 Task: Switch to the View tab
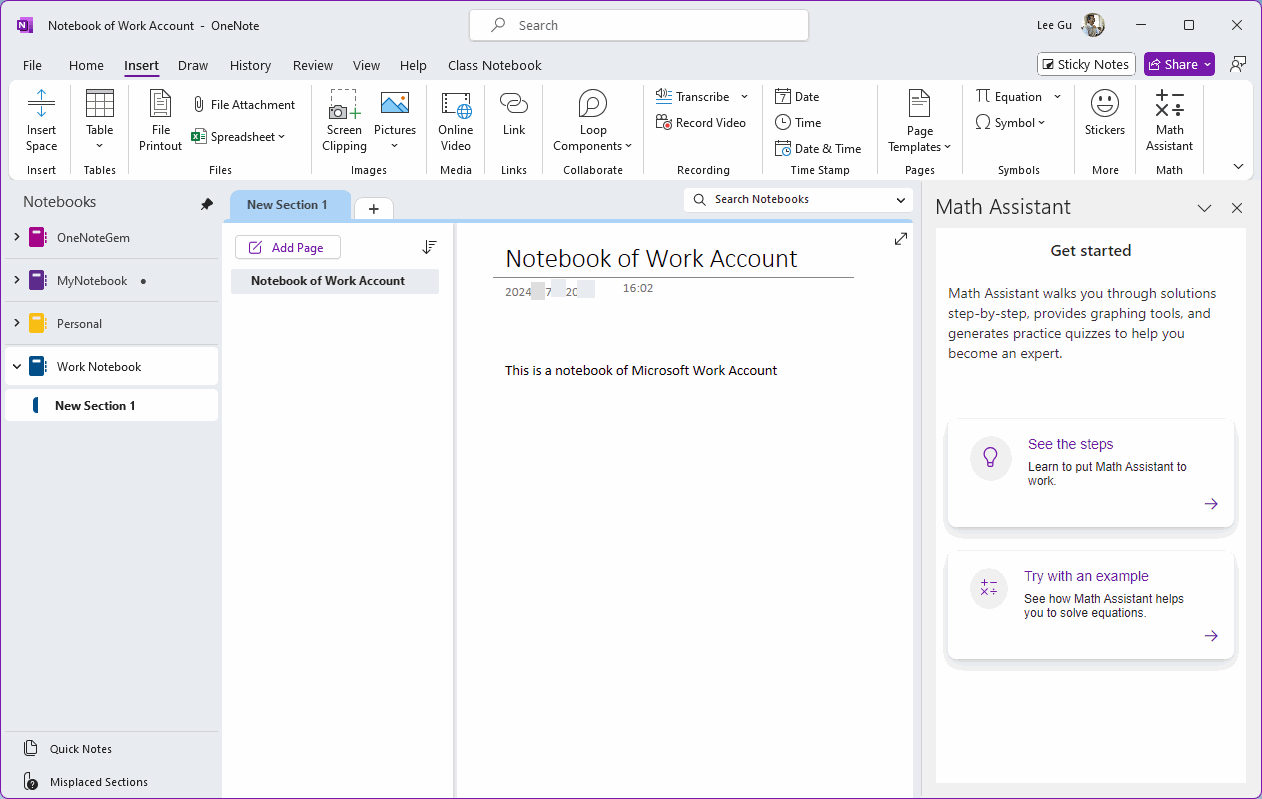[x=366, y=65]
